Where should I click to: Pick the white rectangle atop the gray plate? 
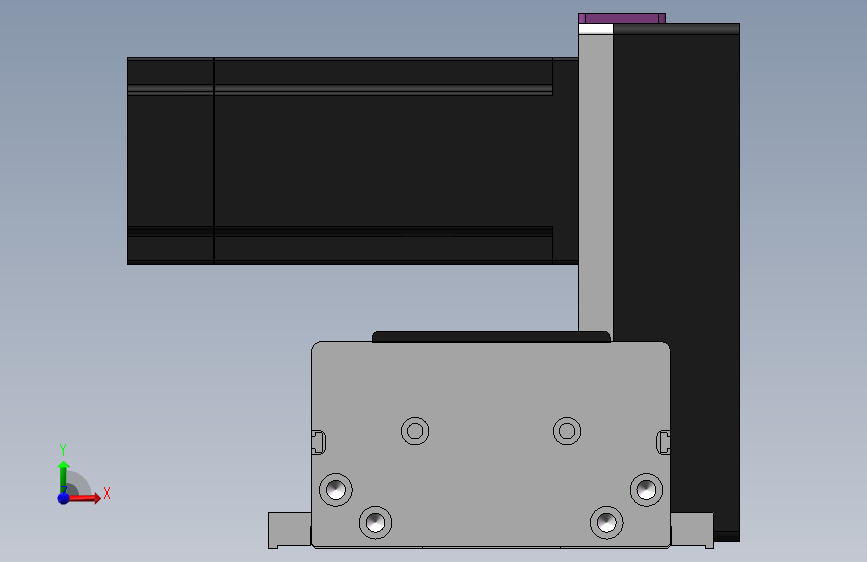(596, 29)
